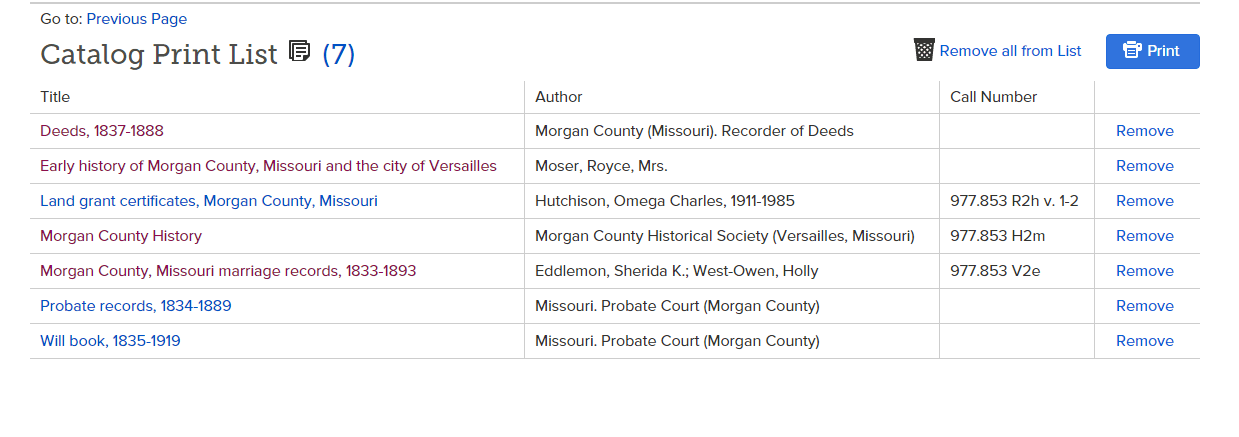Screen dimensions: 1239x437
Task: Click the printer icon on Print button
Action: [1132, 51]
